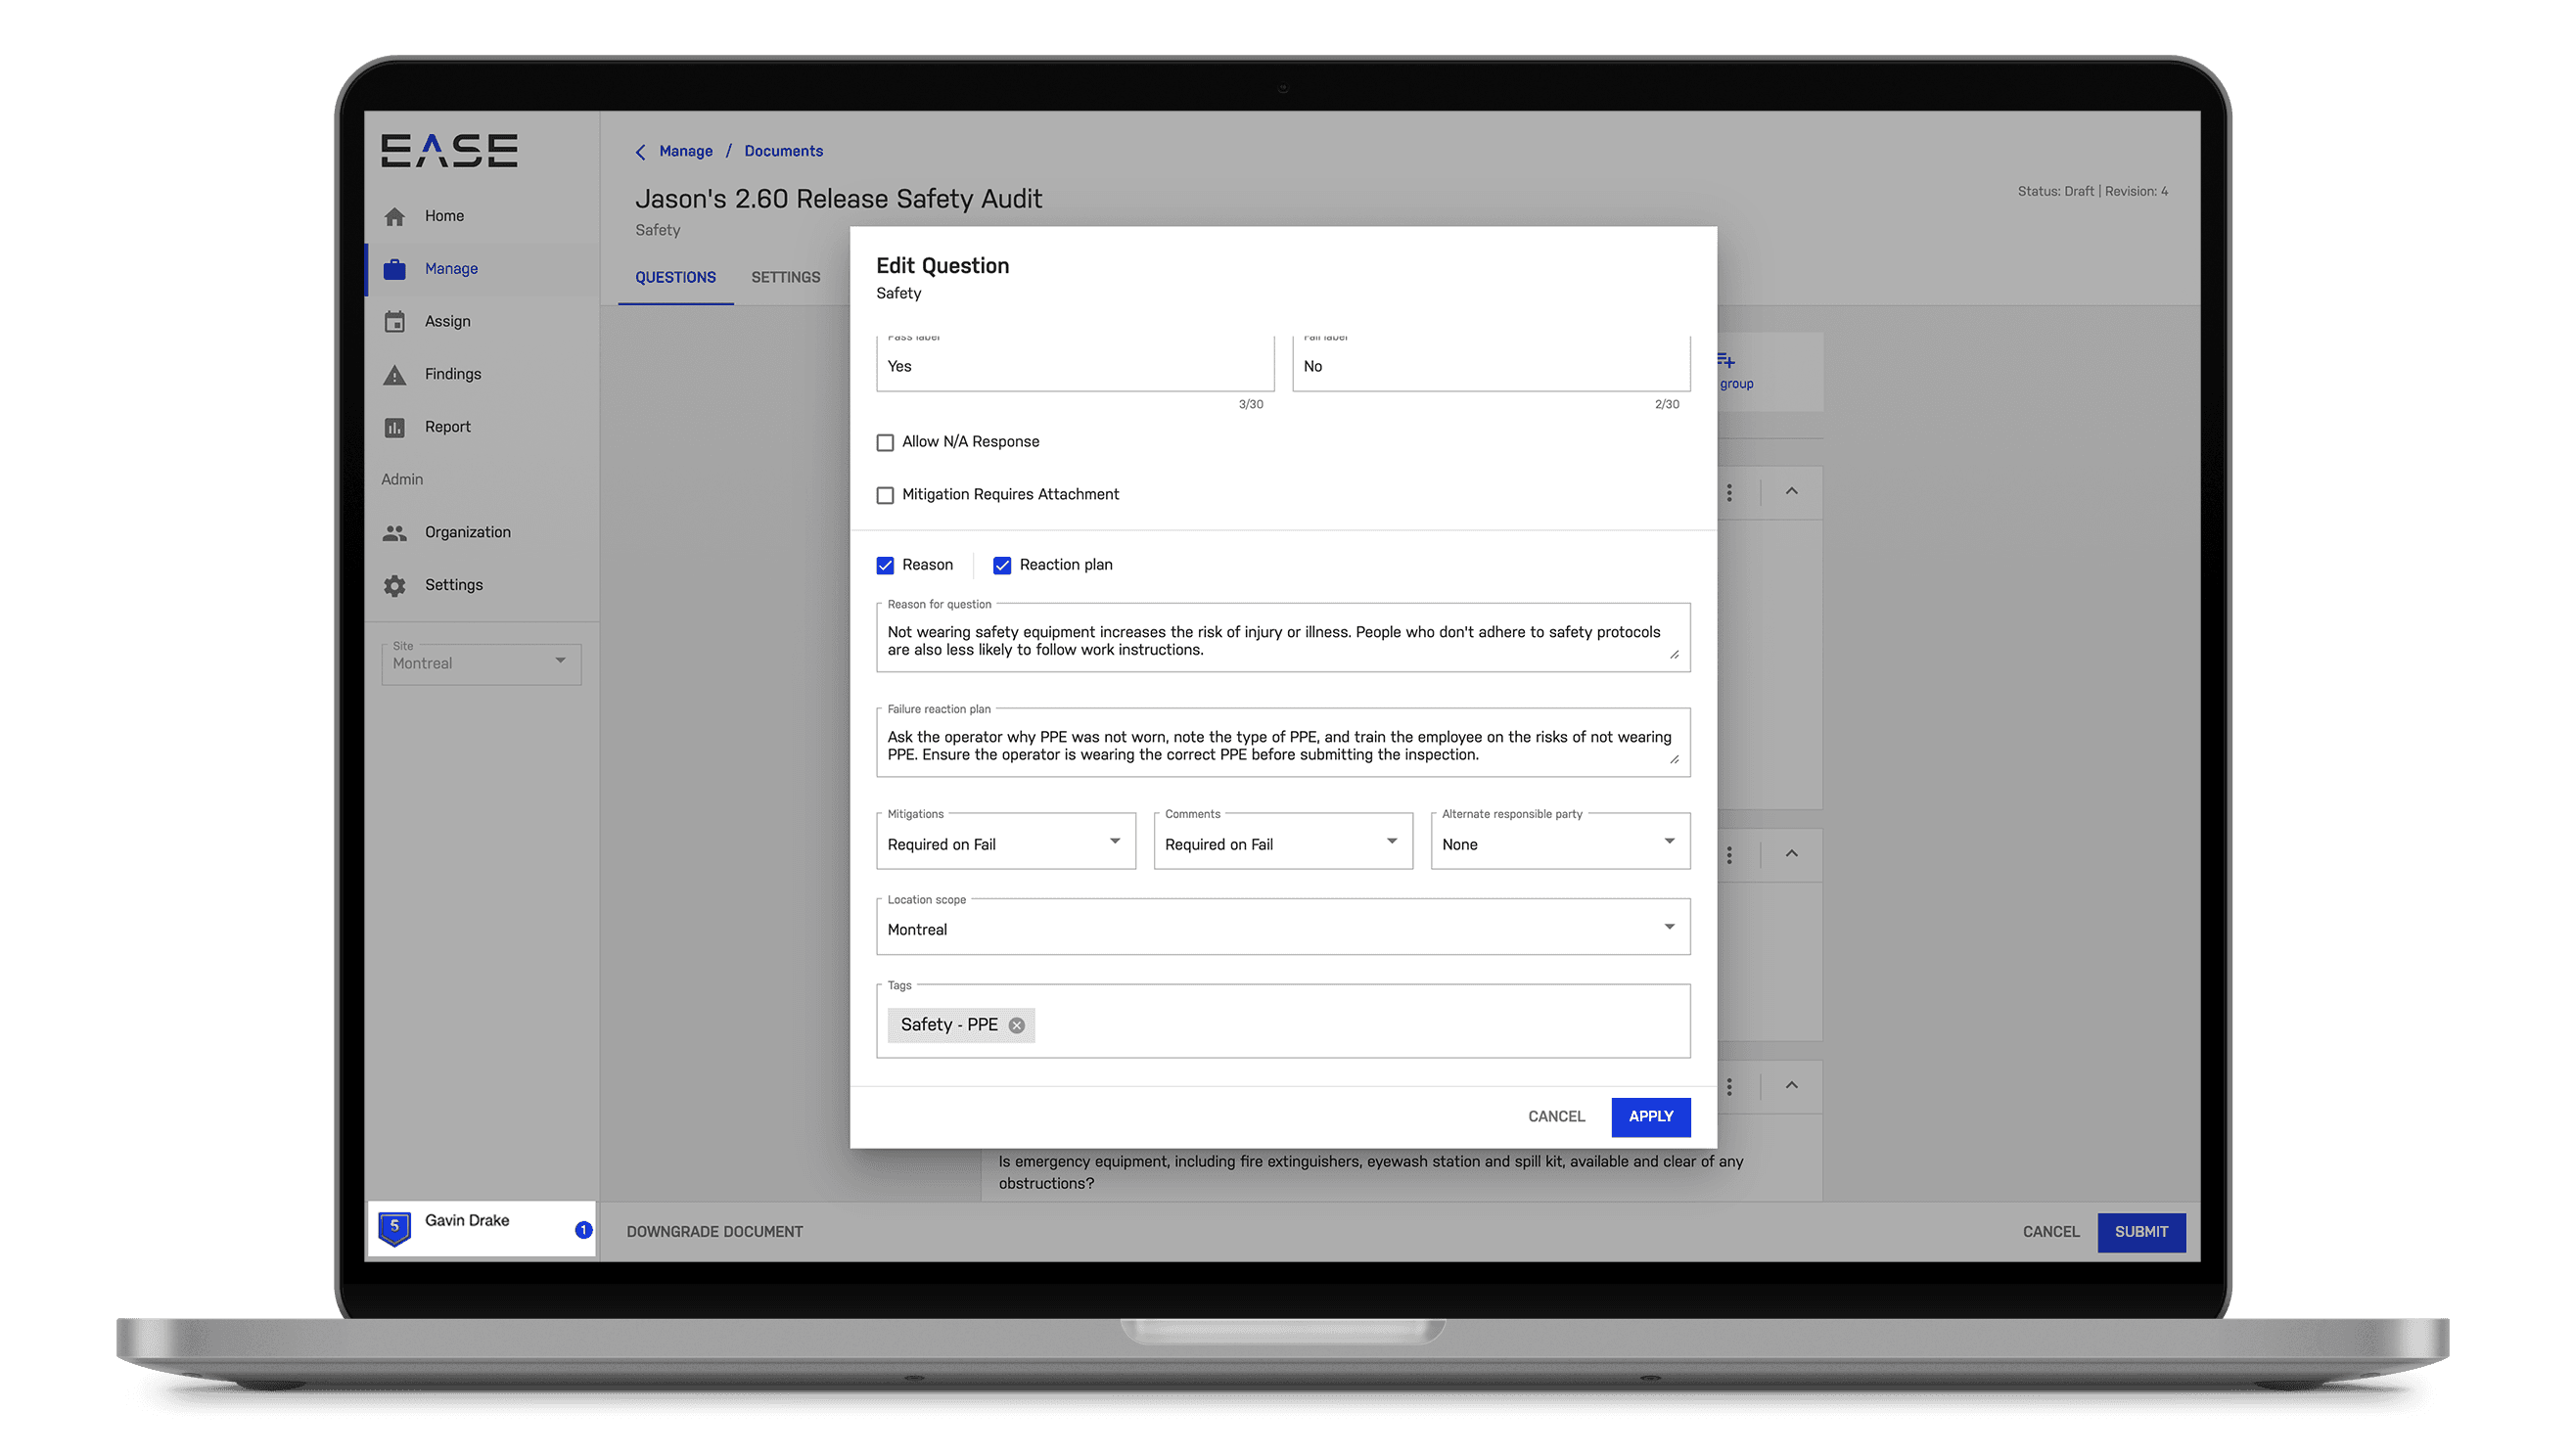The image size is (2574, 1456).
Task: Select the Home icon in sidebar
Action: point(395,215)
